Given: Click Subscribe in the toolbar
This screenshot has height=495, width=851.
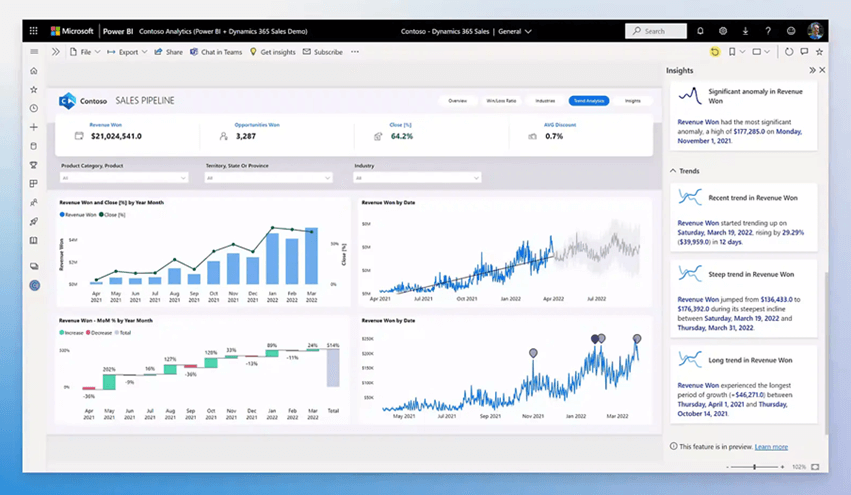Looking at the screenshot, I should click(323, 52).
